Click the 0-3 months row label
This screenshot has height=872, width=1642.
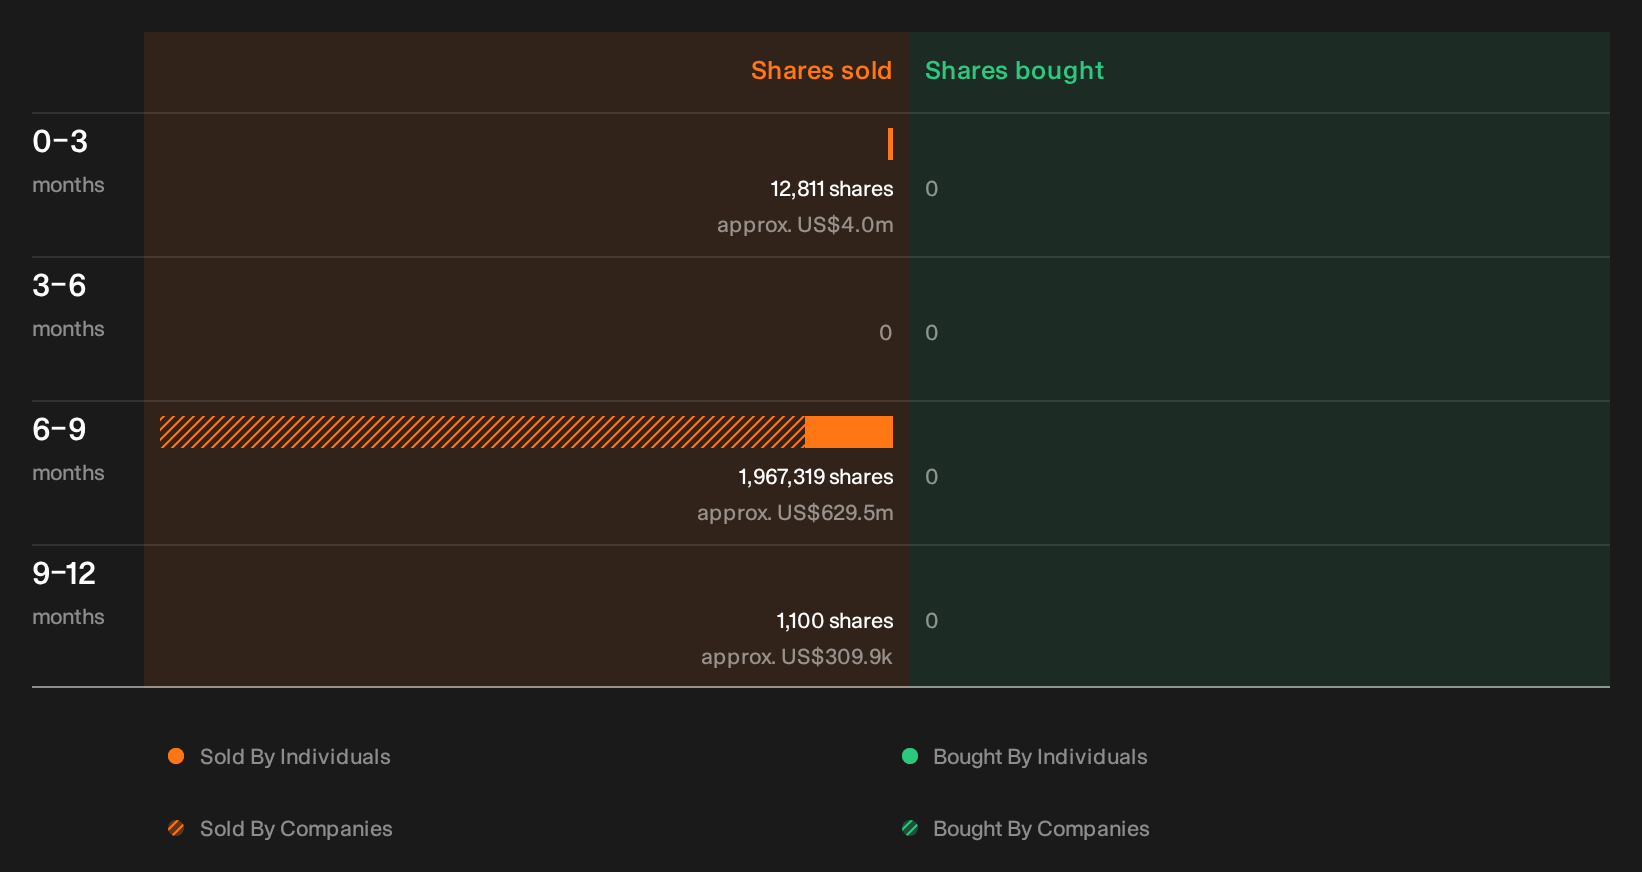(x=68, y=162)
